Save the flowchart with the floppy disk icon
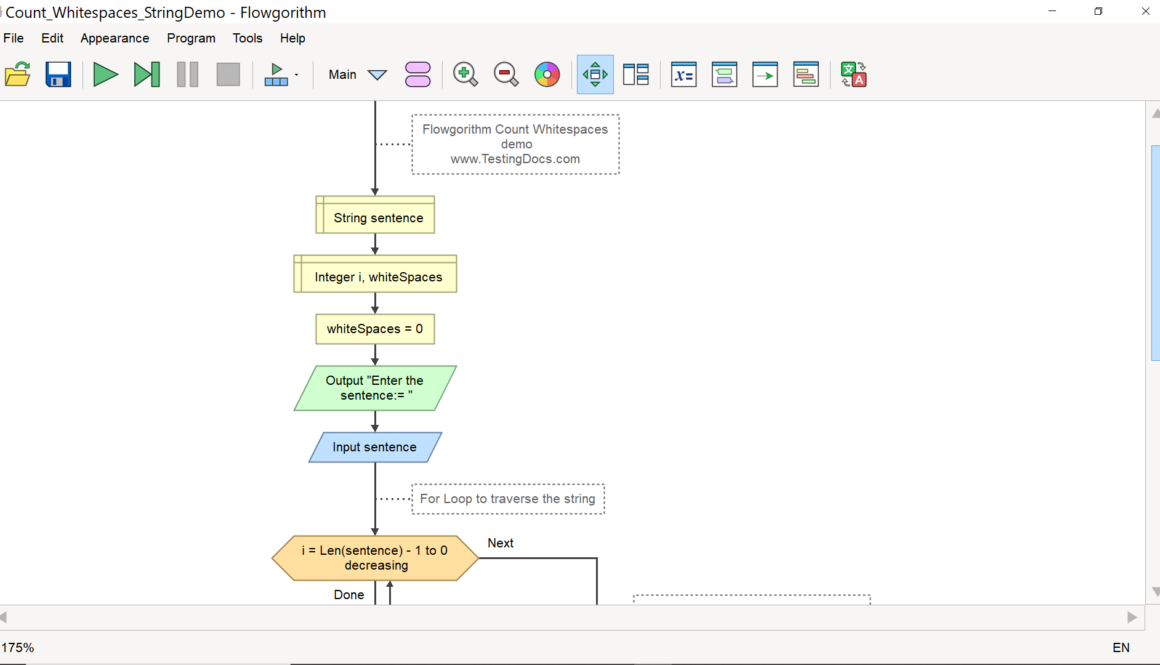Image resolution: width=1160 pixels, height=665 pixels. point(58,75)
